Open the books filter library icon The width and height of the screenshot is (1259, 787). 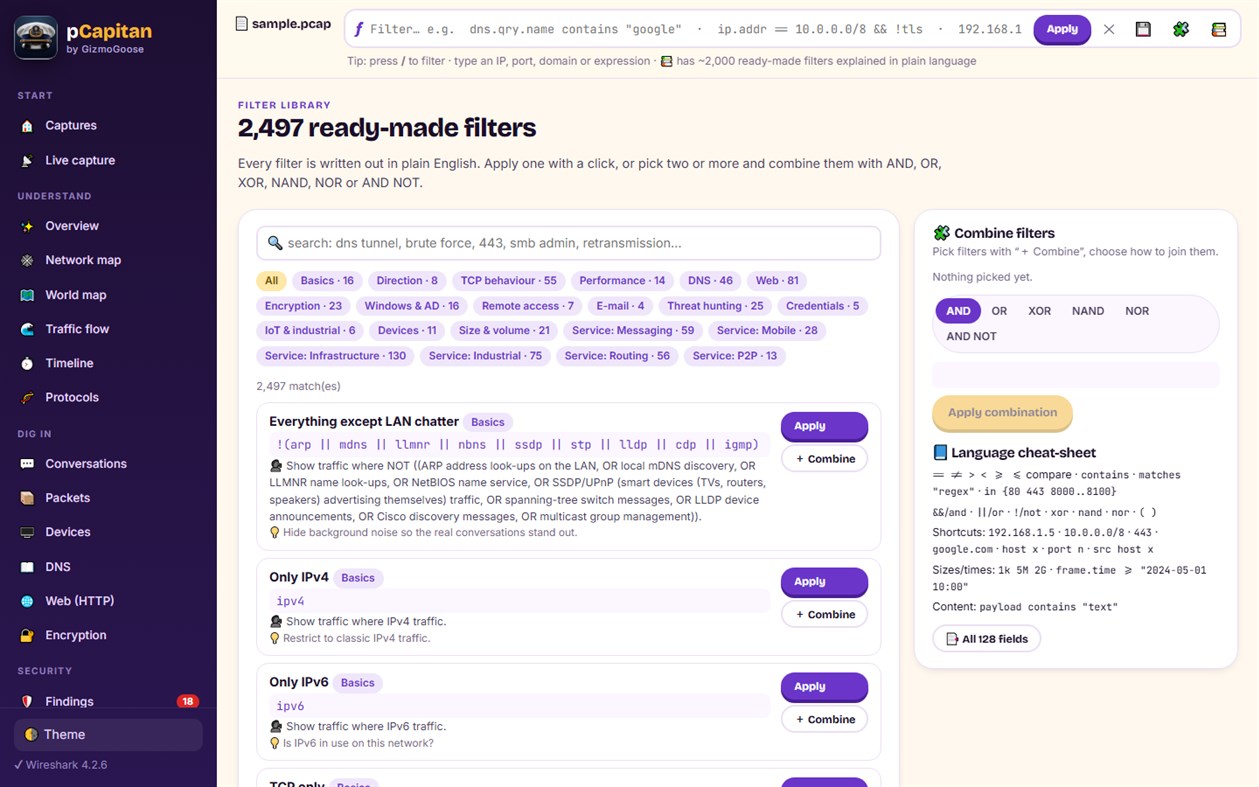click(1218, 30)
